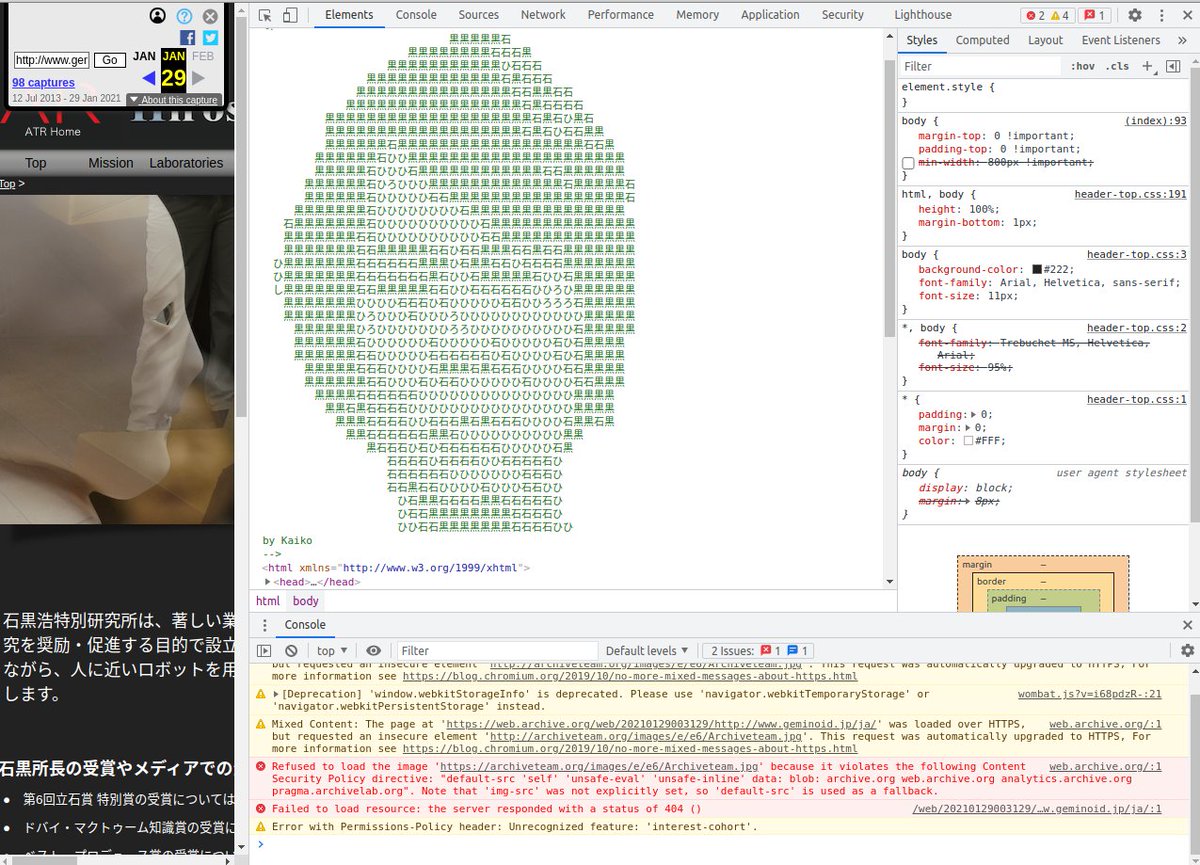Open DevTools settings gear in top bar

[x=1135, y=15]
